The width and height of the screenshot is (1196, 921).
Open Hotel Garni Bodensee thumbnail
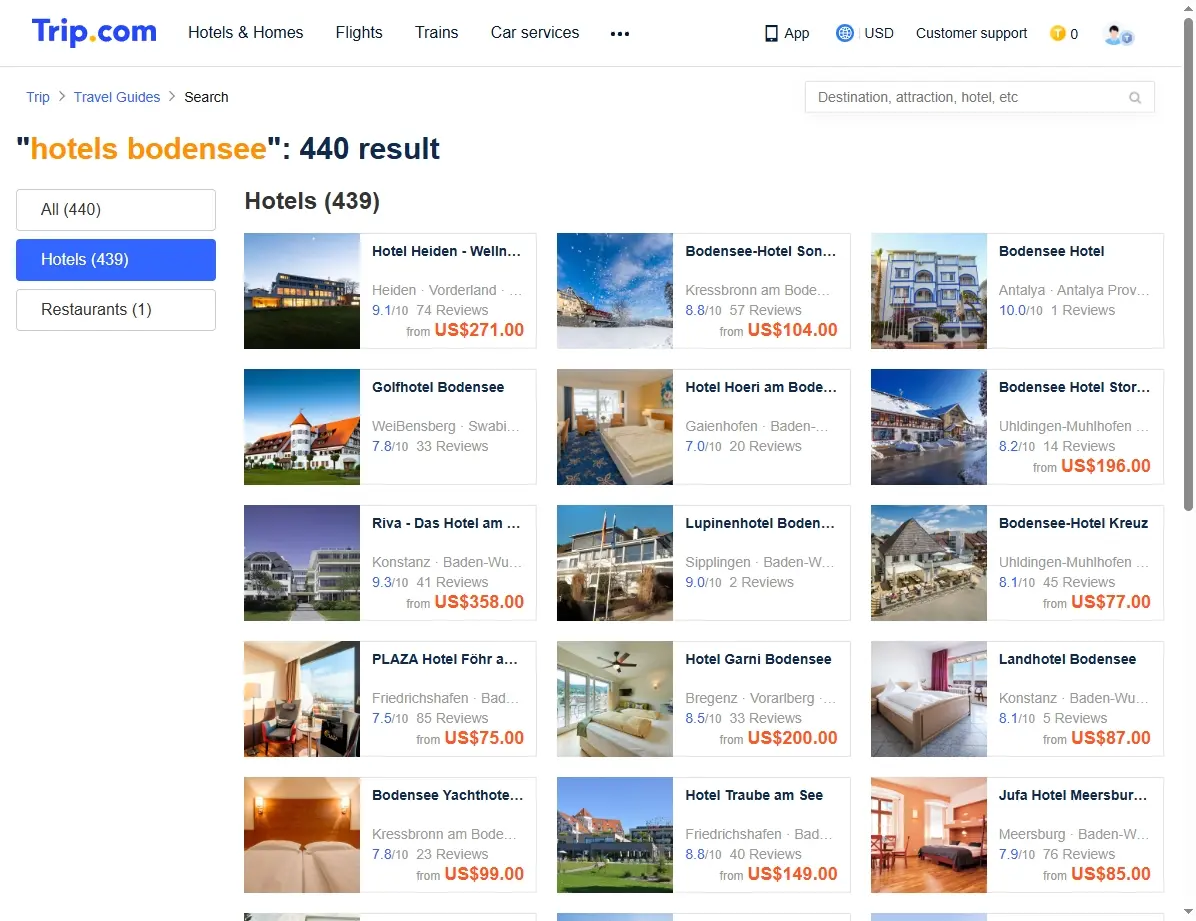point(615,698)
